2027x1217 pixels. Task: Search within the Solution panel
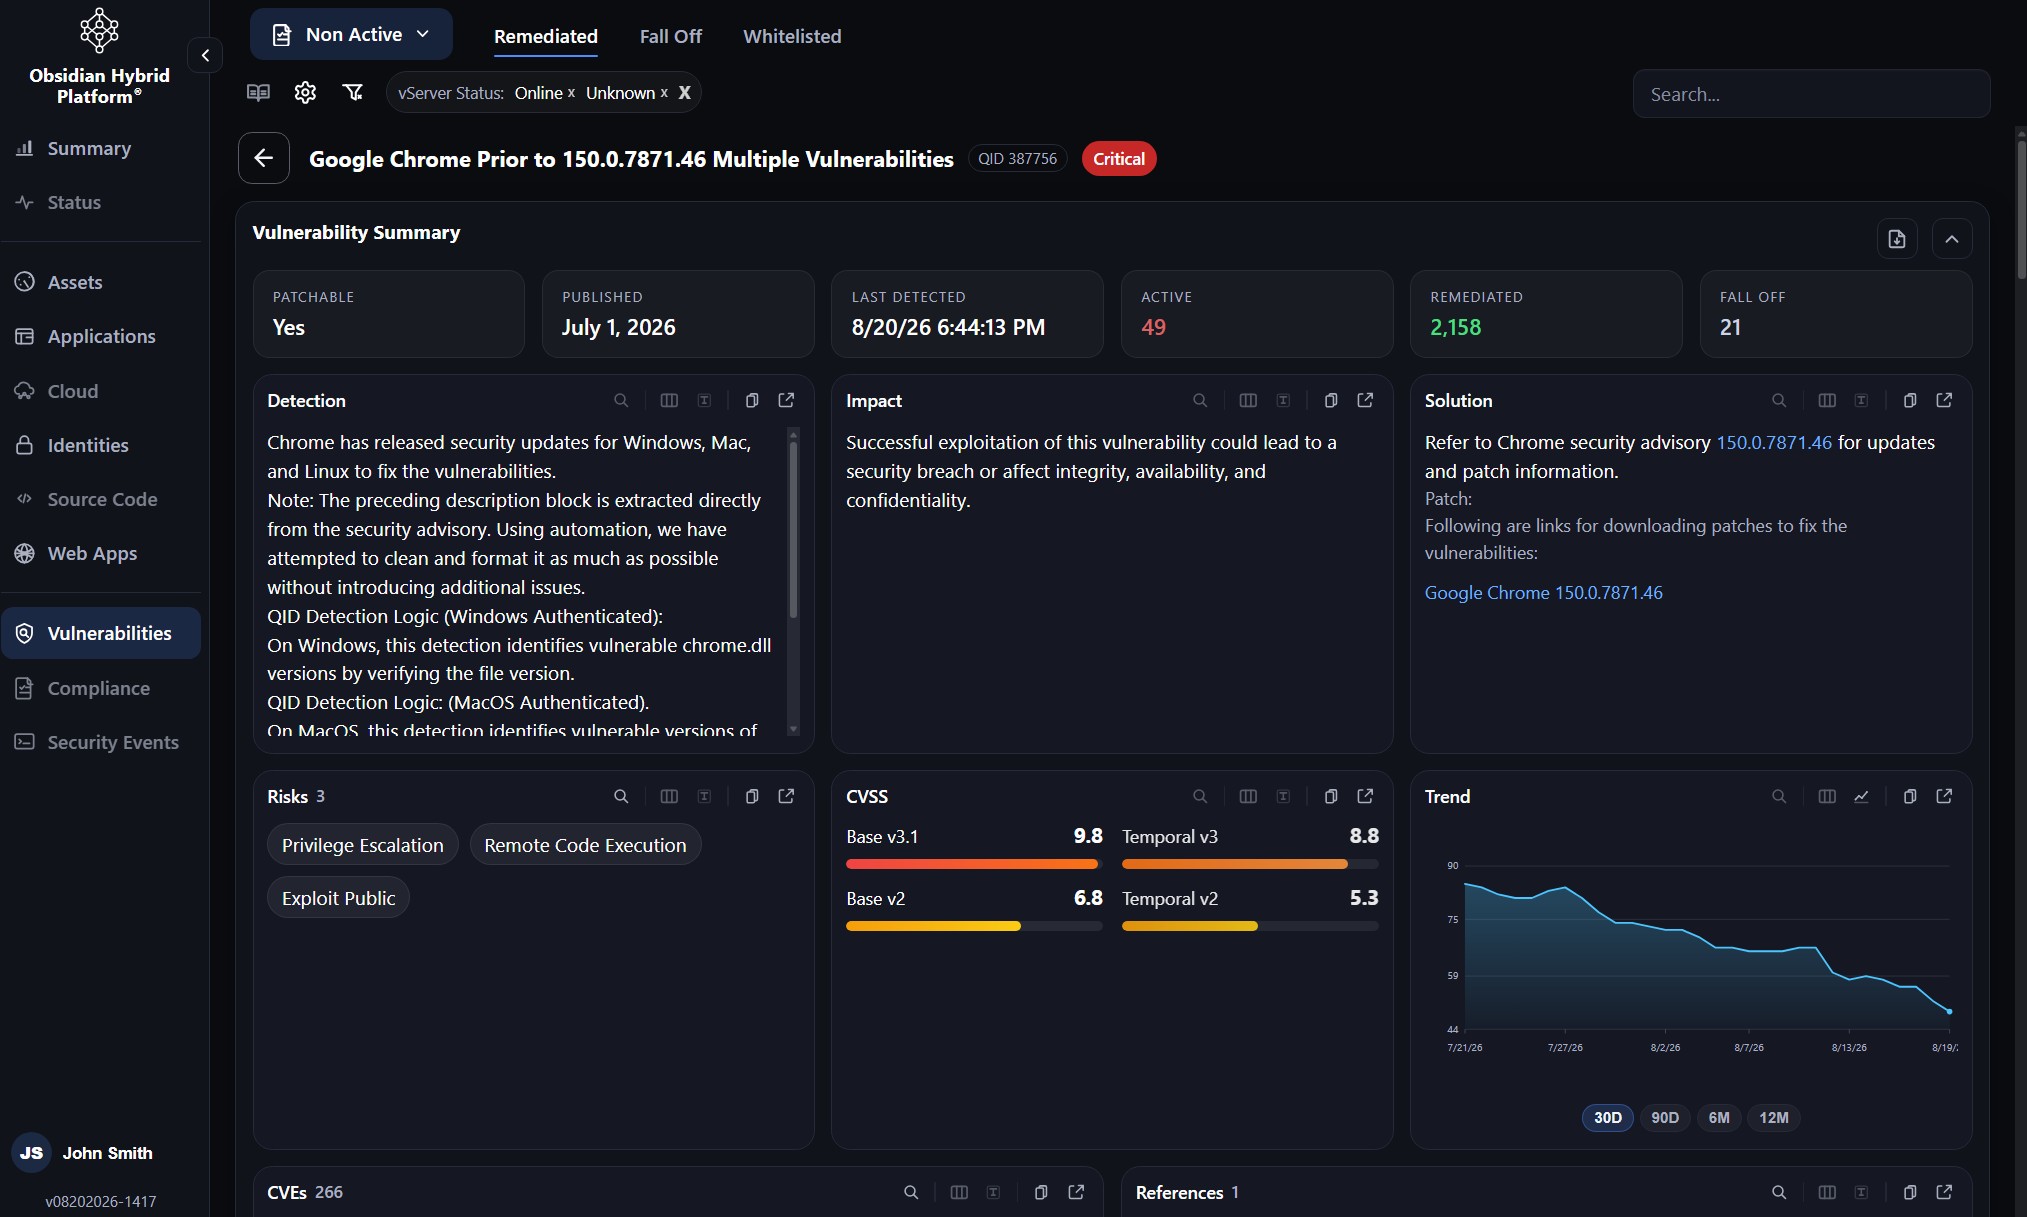click(x=1779, y=400)
